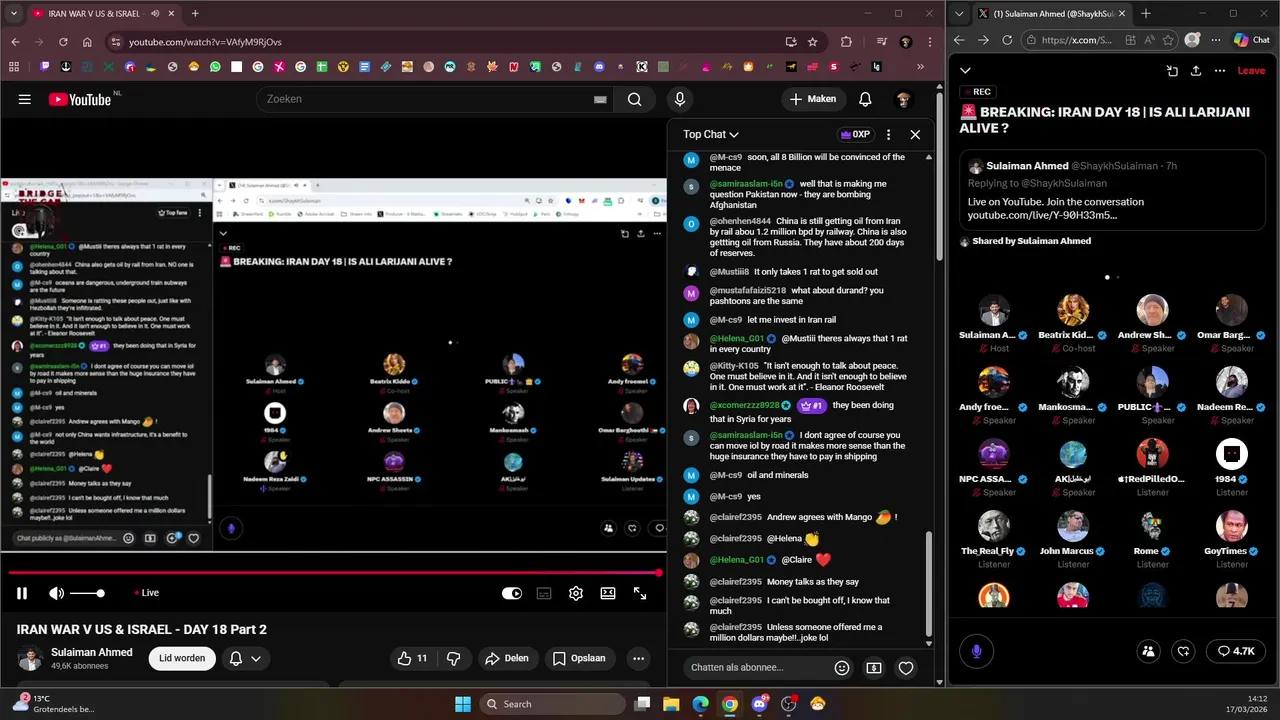
Task: Collapse the X Space with down chevron
Action: pyautogui.click(x=965, y=71)
